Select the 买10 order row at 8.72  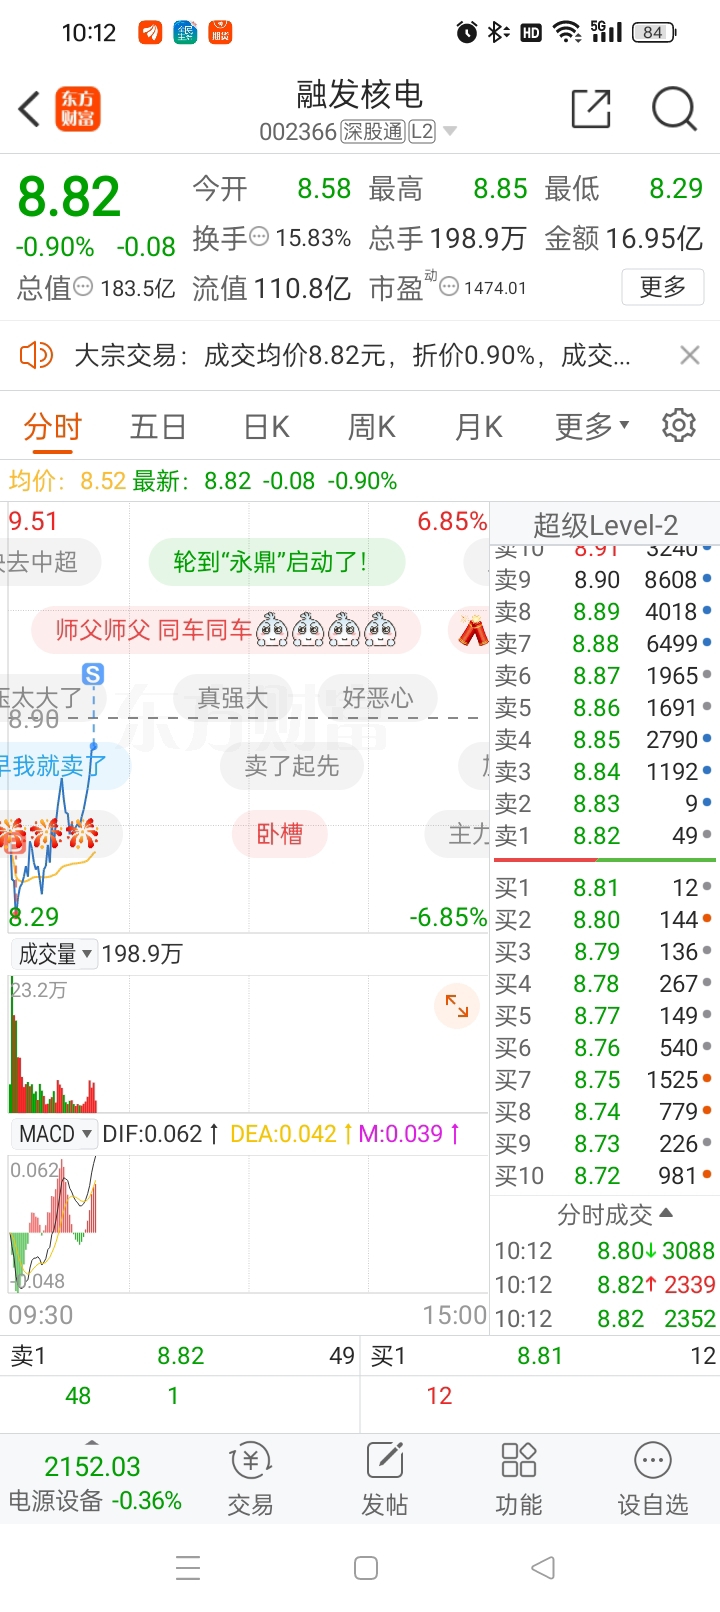tap(604, 1176)
